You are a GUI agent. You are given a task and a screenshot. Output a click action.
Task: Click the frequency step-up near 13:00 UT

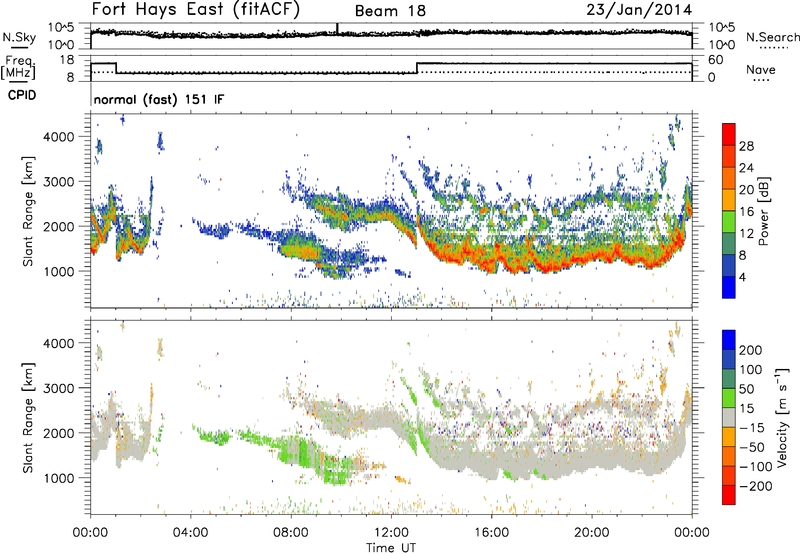(417, 68)
